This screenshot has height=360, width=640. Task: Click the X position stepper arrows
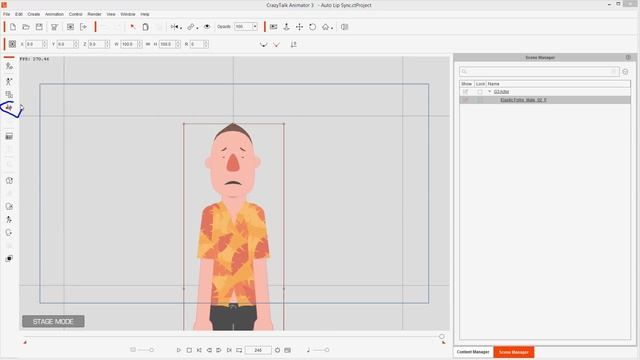pyautogui.click(x=44, y=44)
